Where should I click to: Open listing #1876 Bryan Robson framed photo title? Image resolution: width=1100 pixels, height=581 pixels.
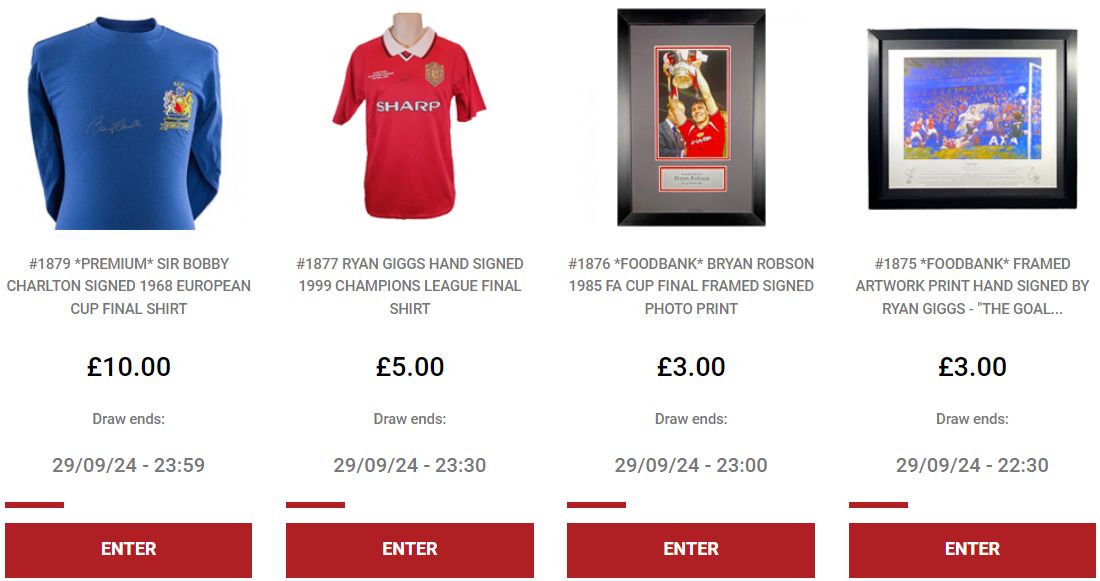691,286
